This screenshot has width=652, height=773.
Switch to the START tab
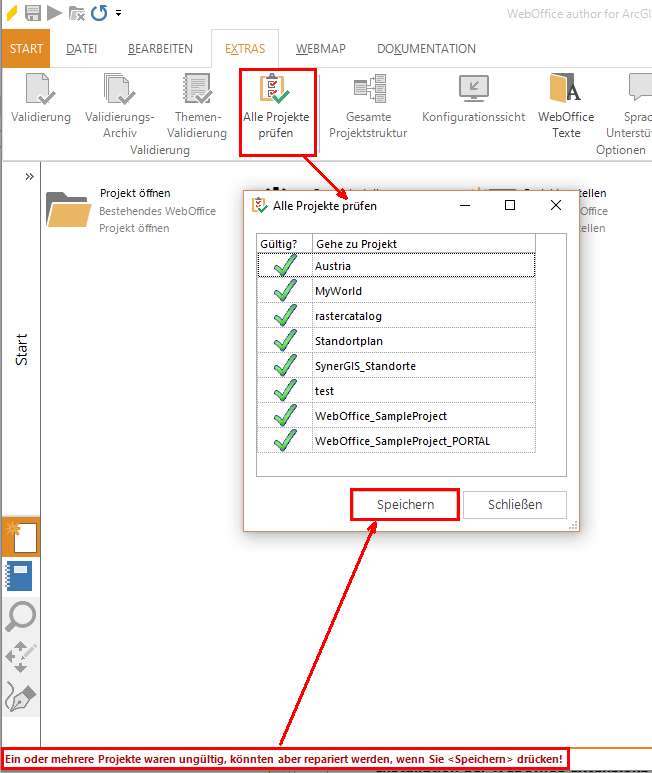(26, 48)
